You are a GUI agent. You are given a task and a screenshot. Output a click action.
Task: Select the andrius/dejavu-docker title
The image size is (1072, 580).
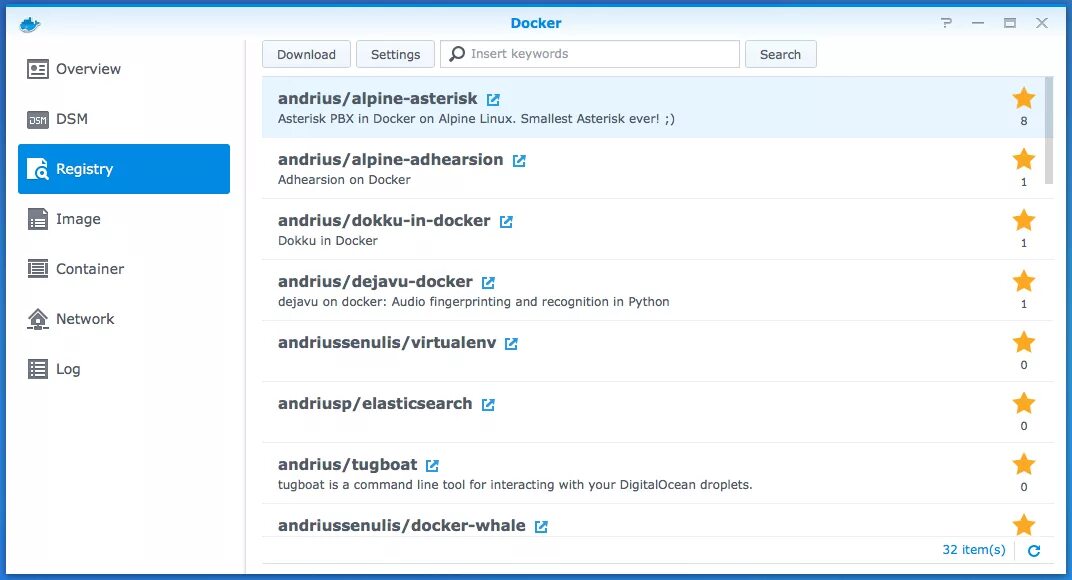click(x=375, y=281)
